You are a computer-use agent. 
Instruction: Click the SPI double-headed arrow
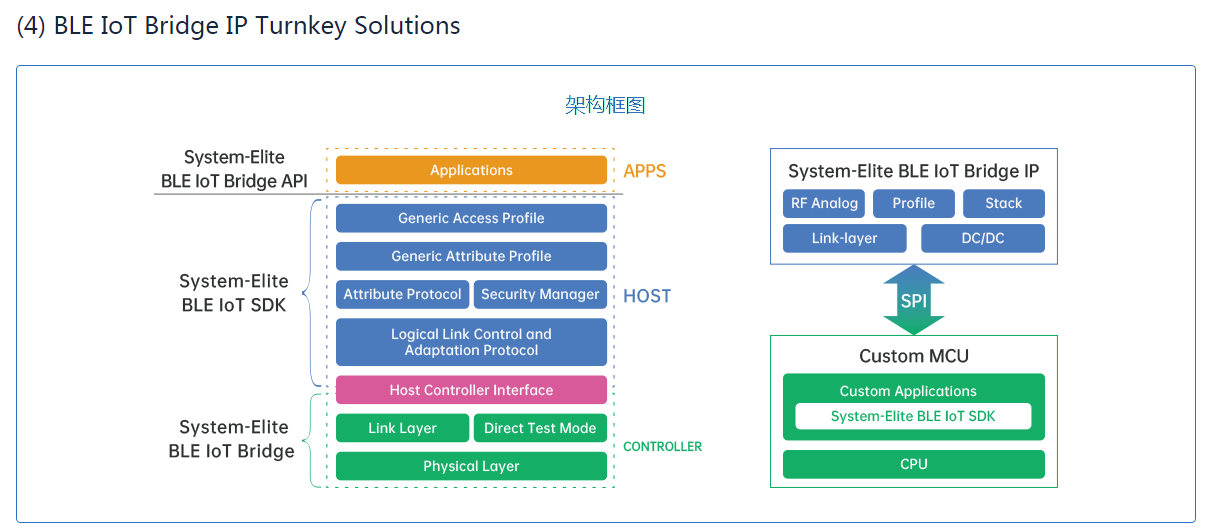(x=914, y=300)
